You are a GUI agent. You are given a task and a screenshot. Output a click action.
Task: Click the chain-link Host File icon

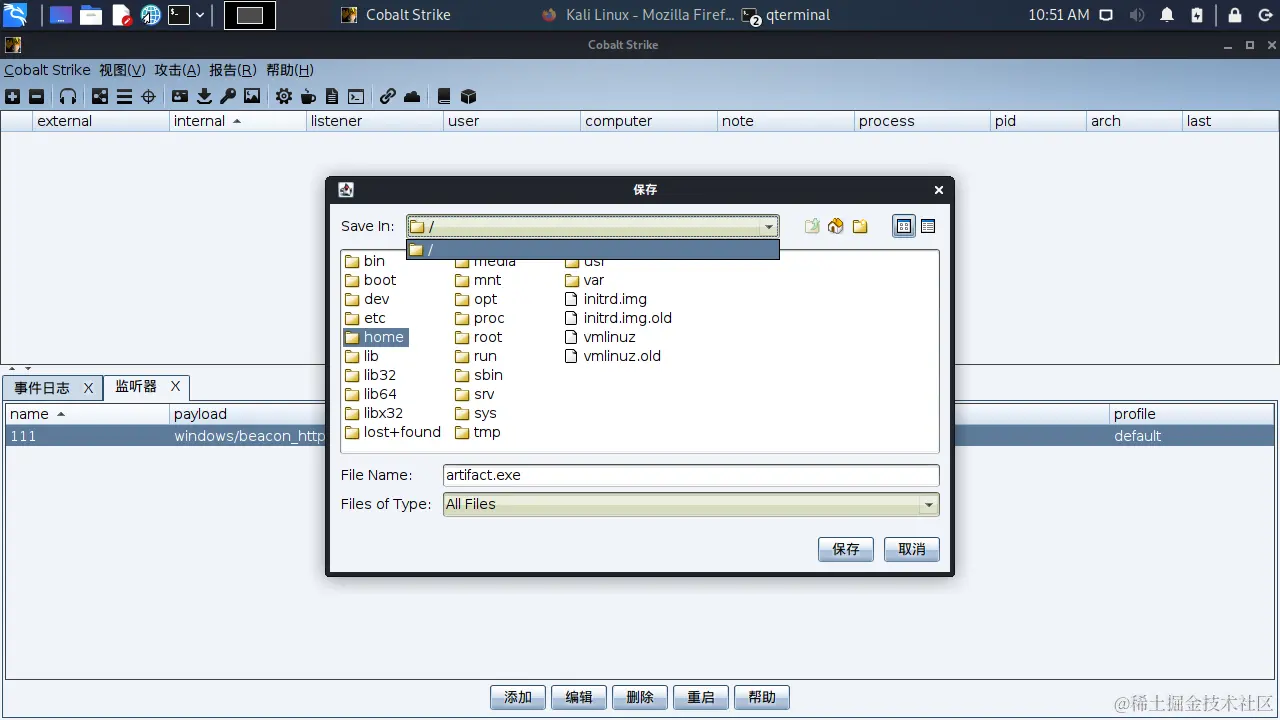(x=387, y=97)
